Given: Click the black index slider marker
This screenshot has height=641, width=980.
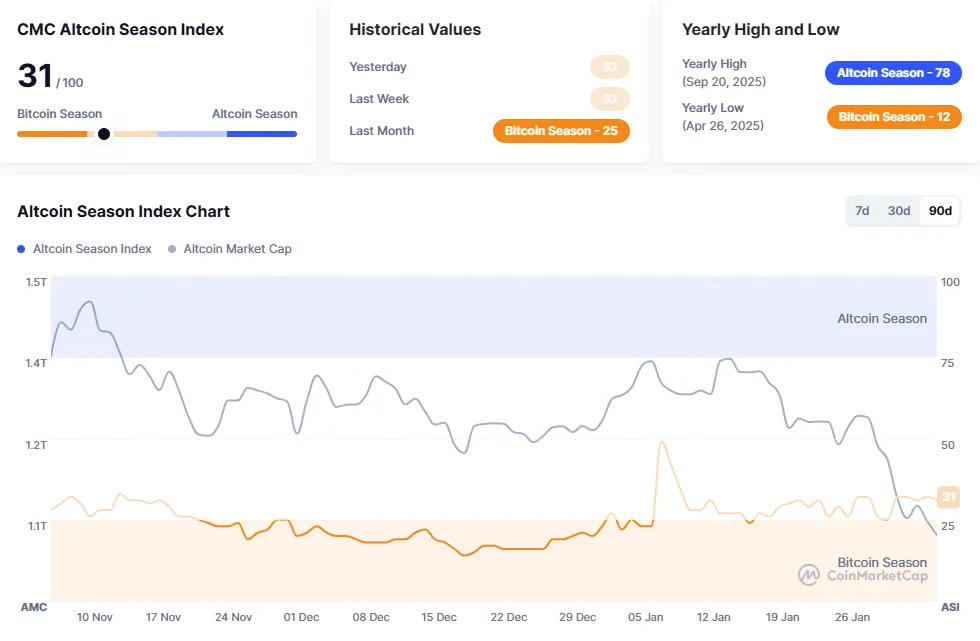Looking at the screenshot, I should [x=104, y=134].
